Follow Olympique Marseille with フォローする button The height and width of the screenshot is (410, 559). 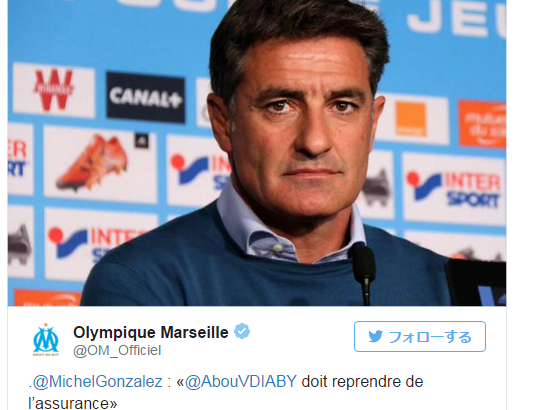pyautogui.click(x=420, y=337)
